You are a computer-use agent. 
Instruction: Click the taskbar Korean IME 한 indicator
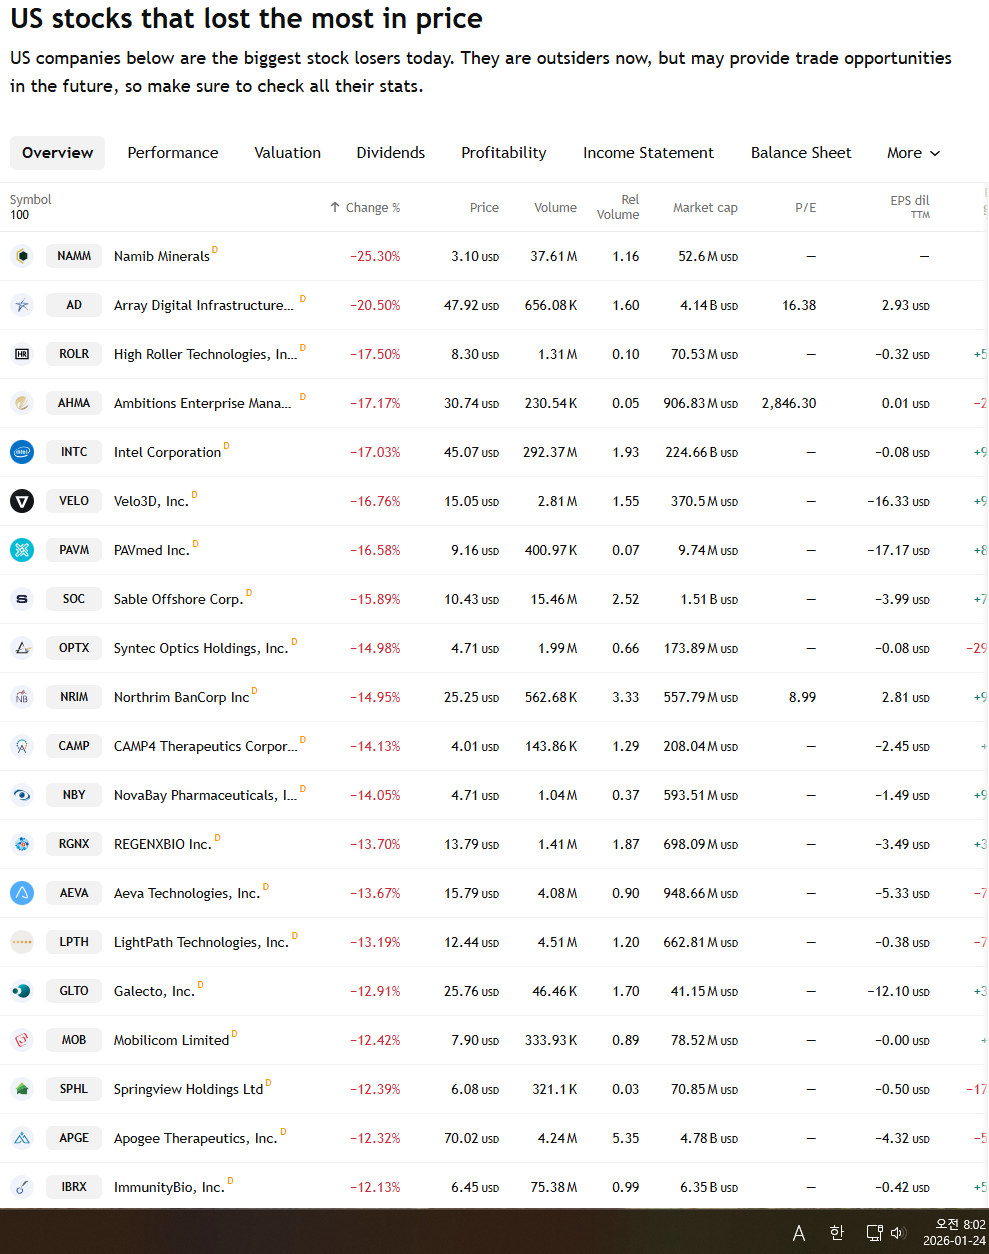click(x=837, y=1233)
